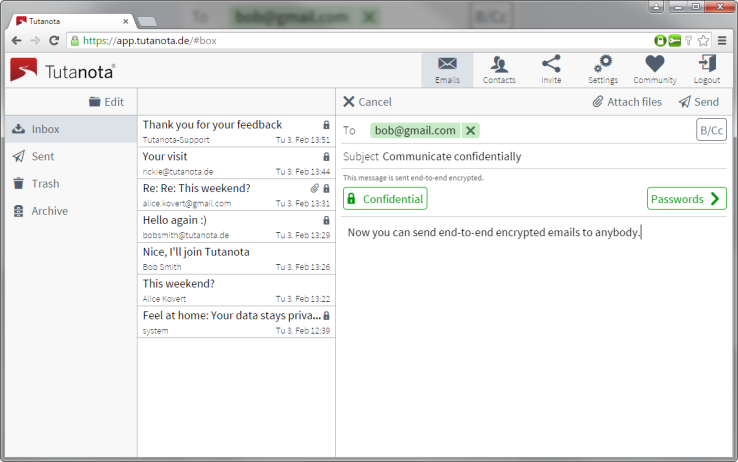Click sender 'Tutanota-Support'
This screenshot has width=738, height=462.
click(x=176, y=140)
